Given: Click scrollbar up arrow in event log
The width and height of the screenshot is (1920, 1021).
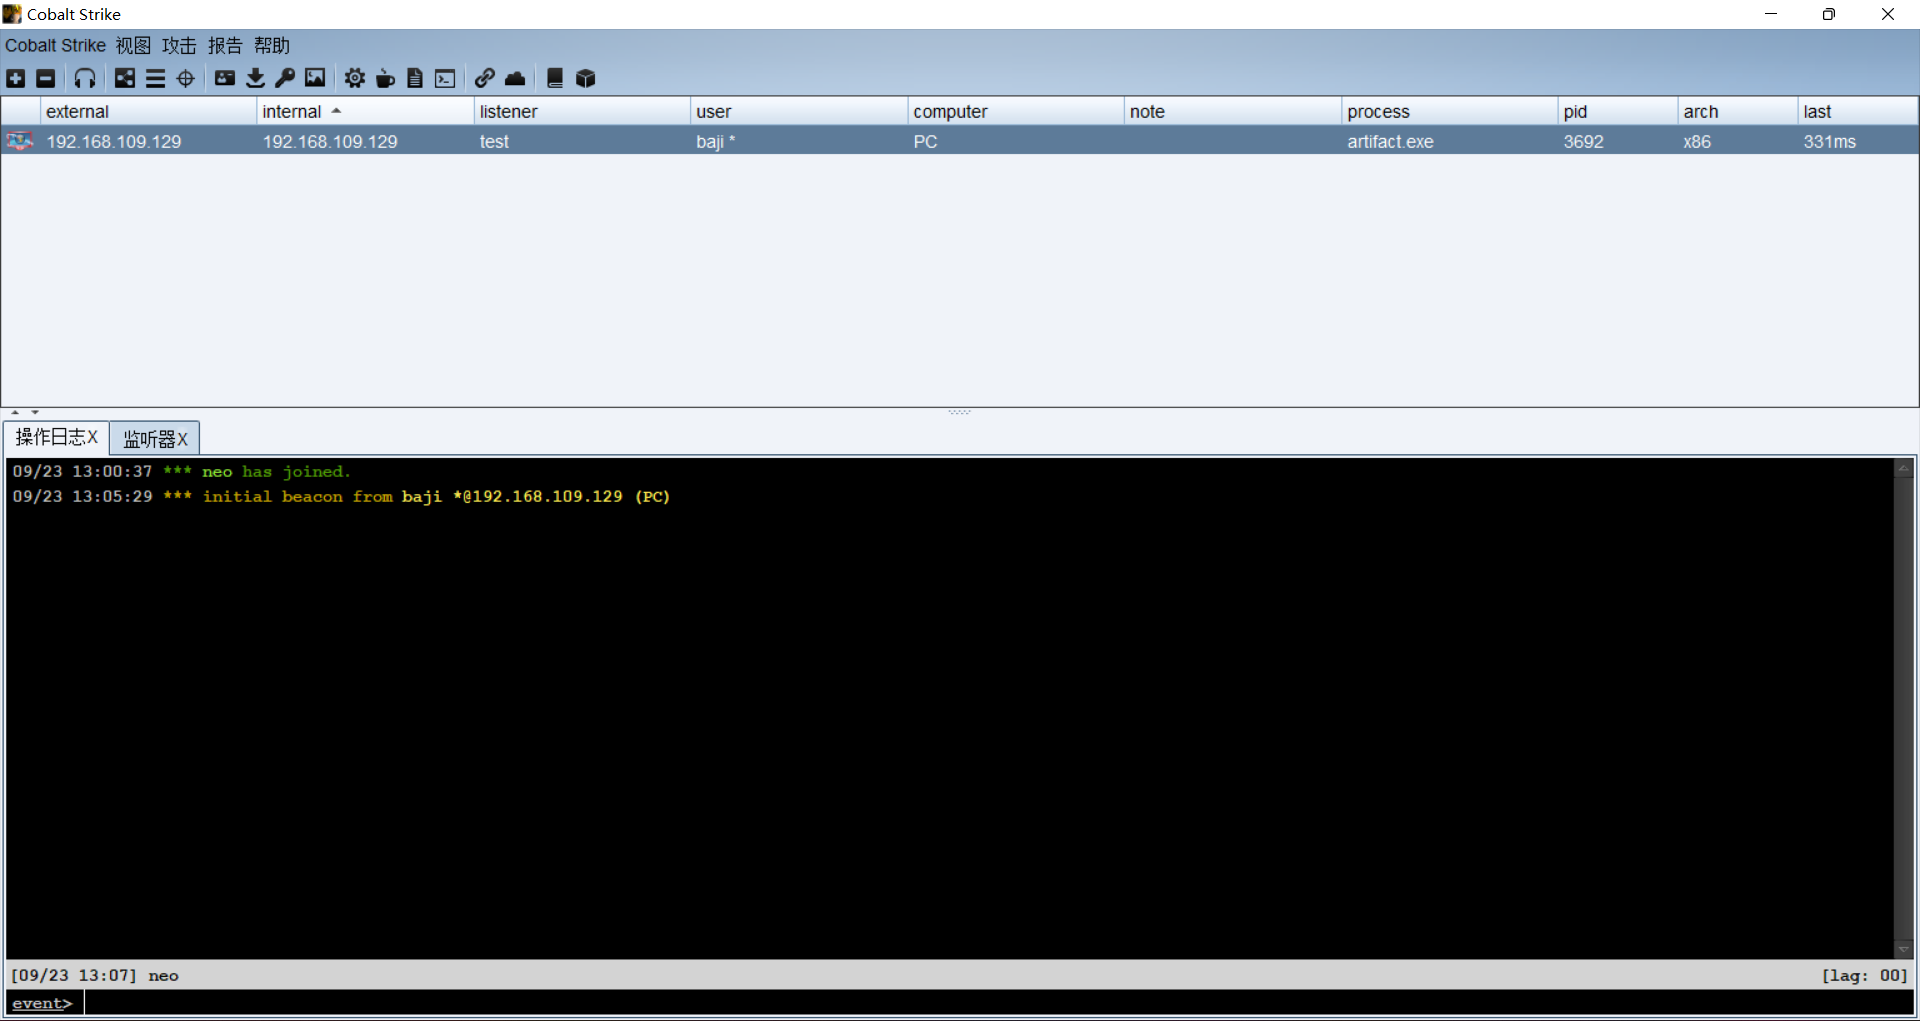Looking at the screenshot, I should click(x=1903, y=467).
